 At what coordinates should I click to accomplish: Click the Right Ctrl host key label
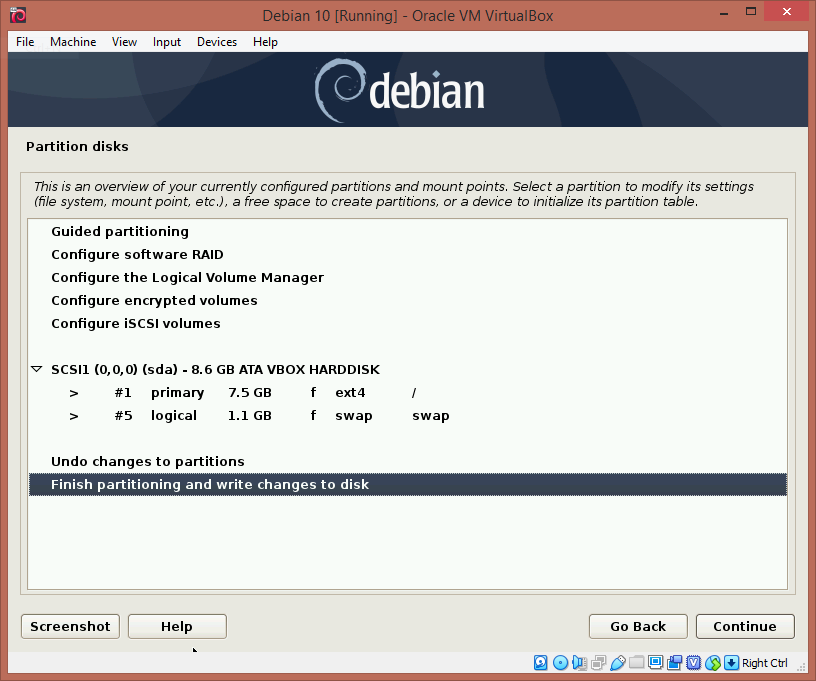pos(764,663)
